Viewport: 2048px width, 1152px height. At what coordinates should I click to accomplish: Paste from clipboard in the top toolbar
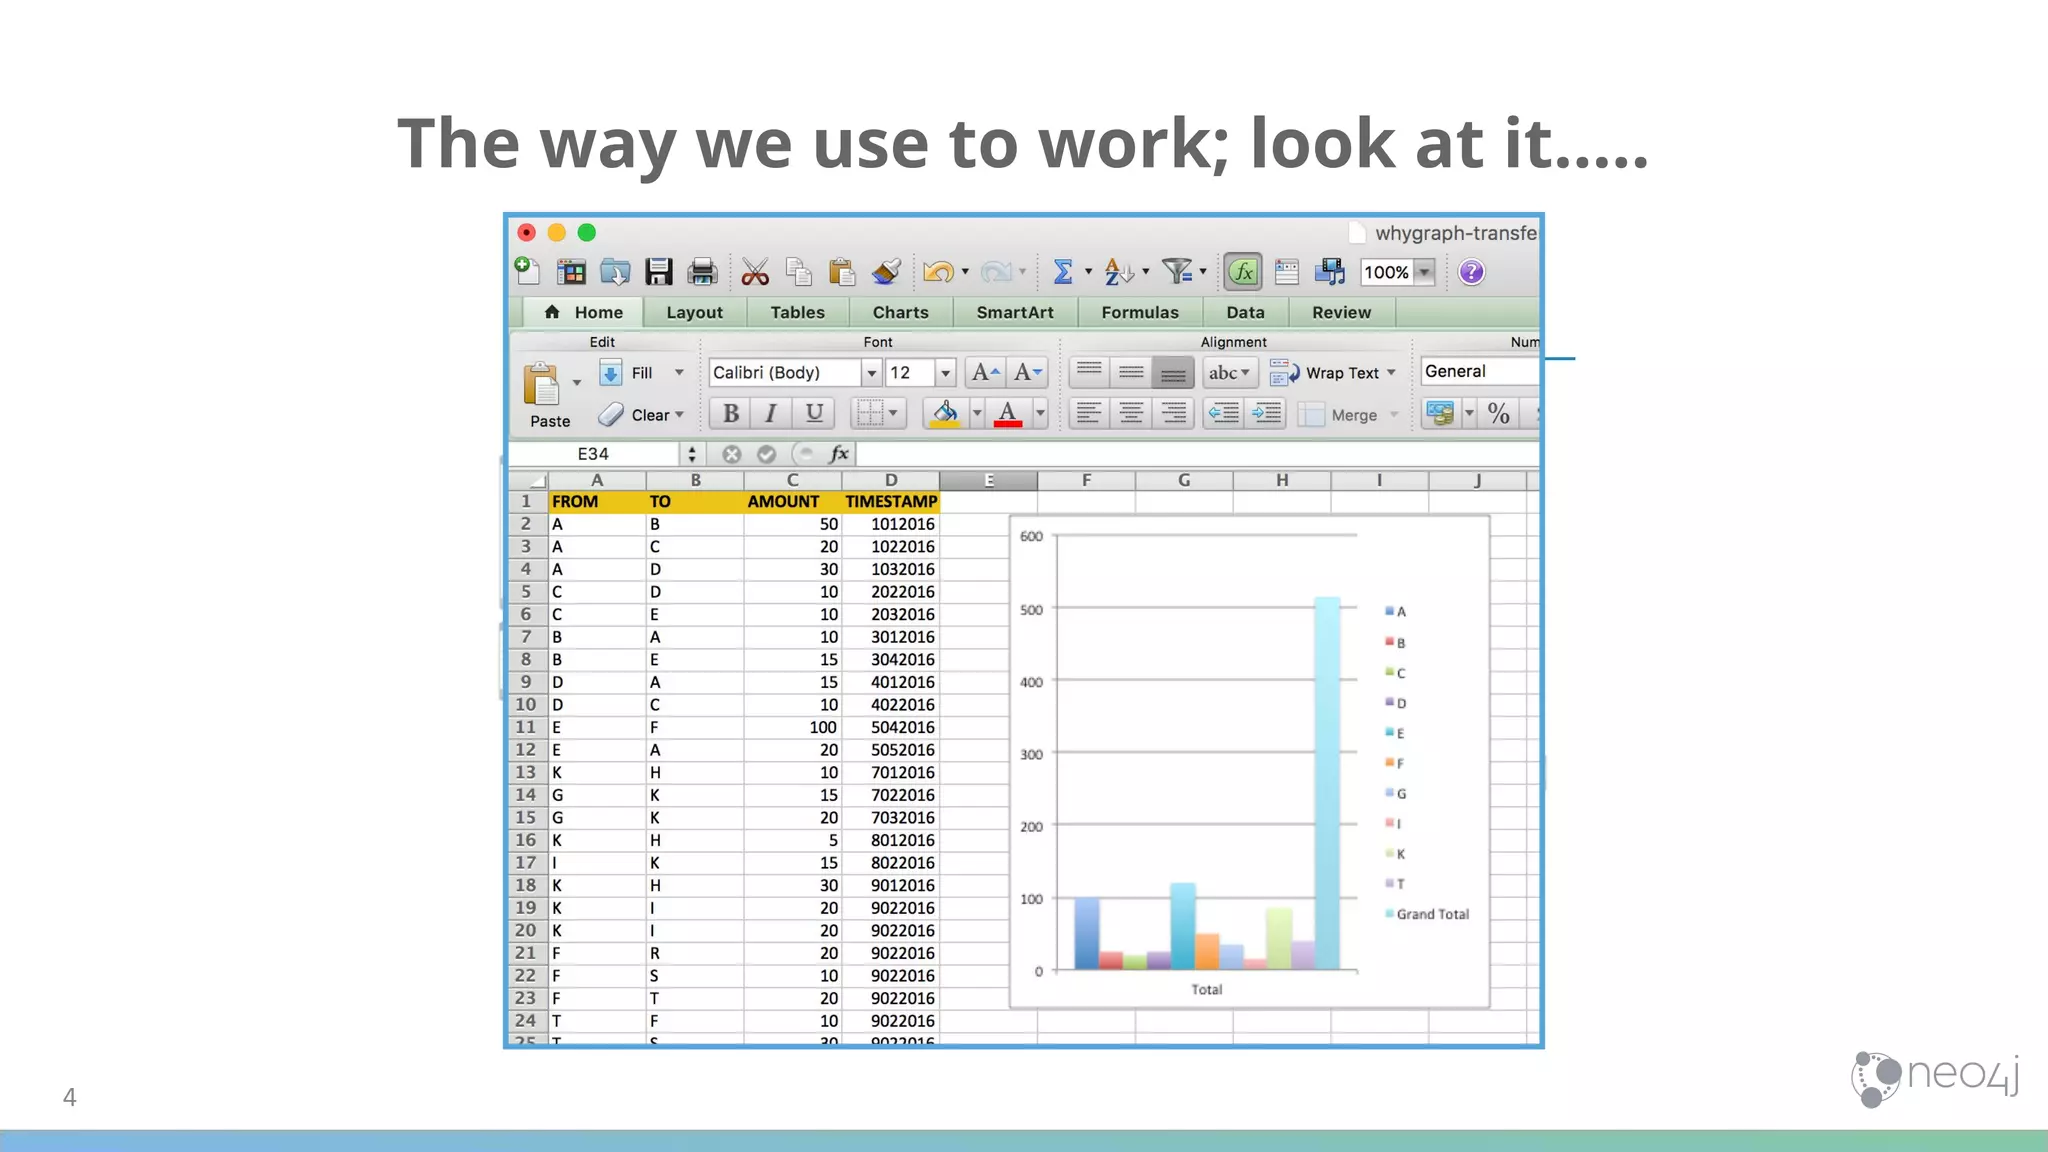pos(842,272)
